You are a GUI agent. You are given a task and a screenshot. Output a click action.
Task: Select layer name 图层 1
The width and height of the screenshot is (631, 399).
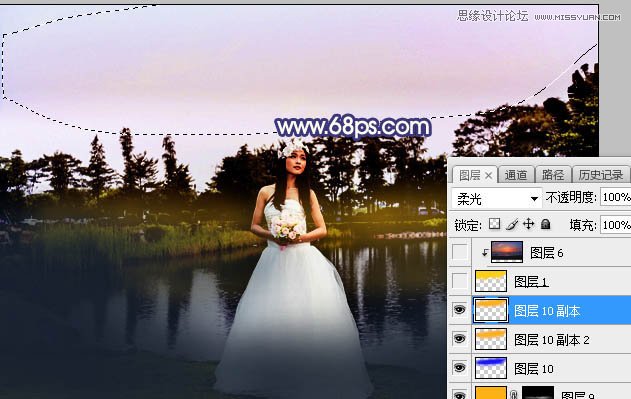[531, 282]
